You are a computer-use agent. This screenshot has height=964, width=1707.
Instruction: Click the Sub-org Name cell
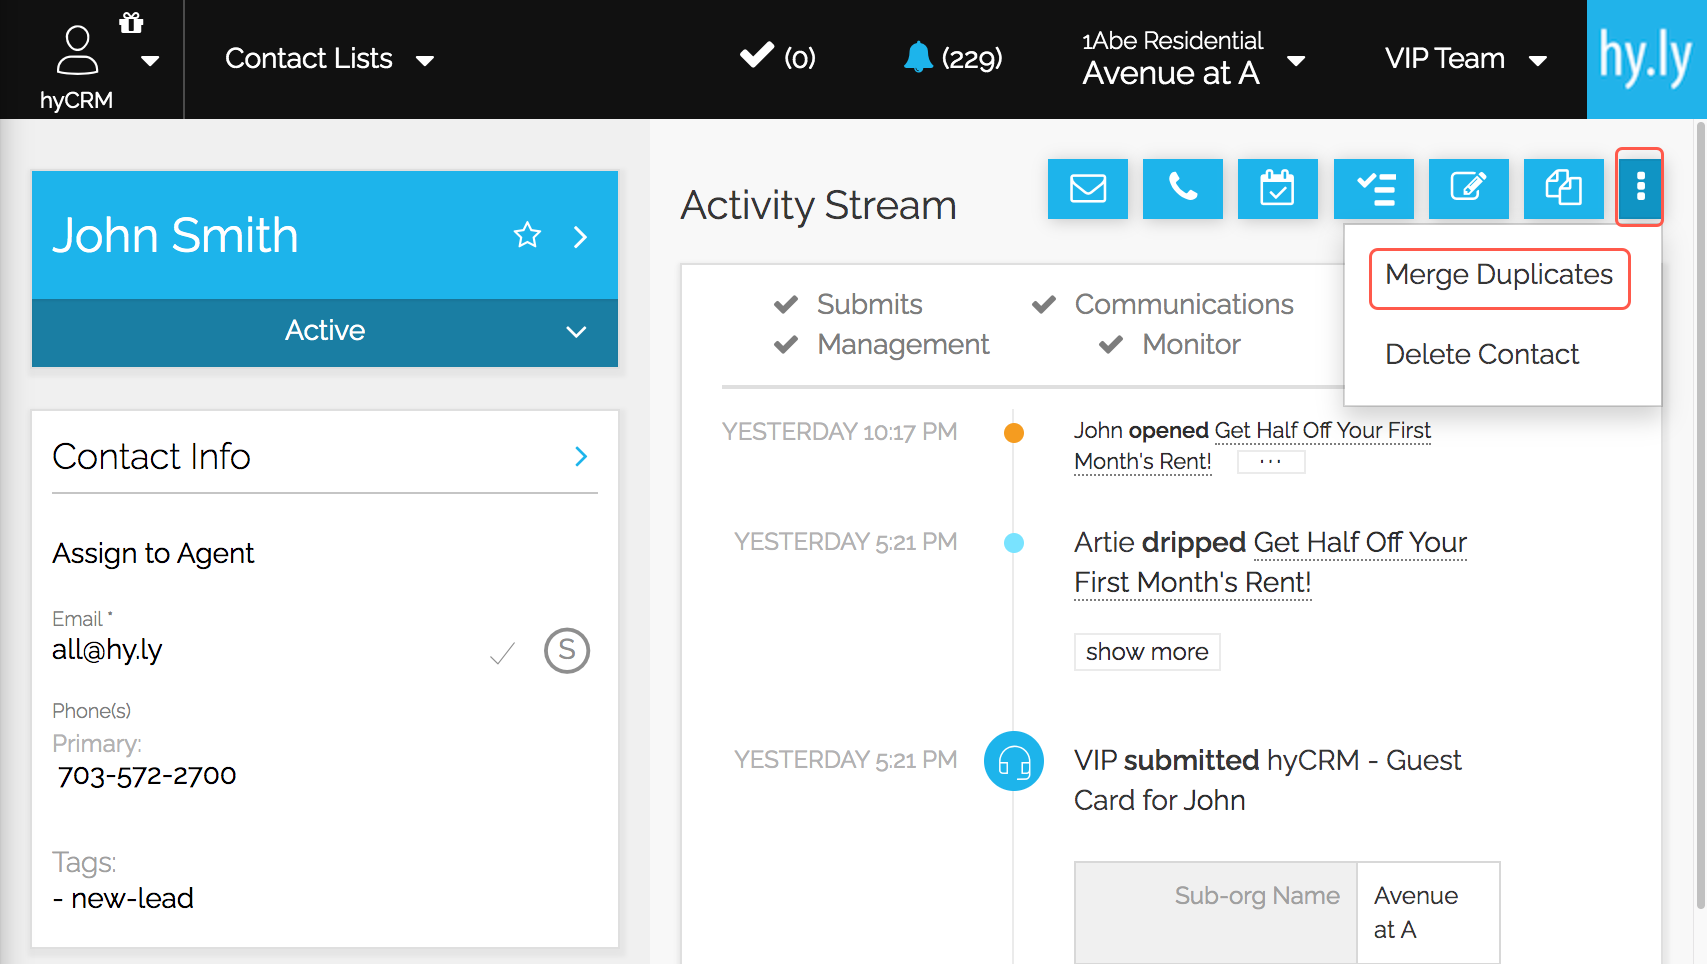coord(1216,913)
